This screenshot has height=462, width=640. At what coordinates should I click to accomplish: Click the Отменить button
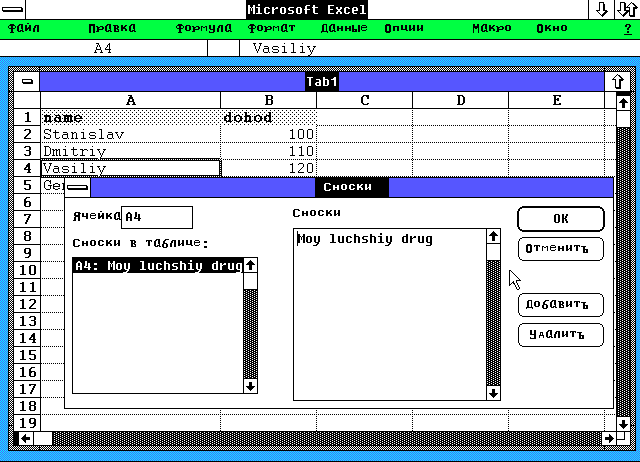click(x=560, y=249)
